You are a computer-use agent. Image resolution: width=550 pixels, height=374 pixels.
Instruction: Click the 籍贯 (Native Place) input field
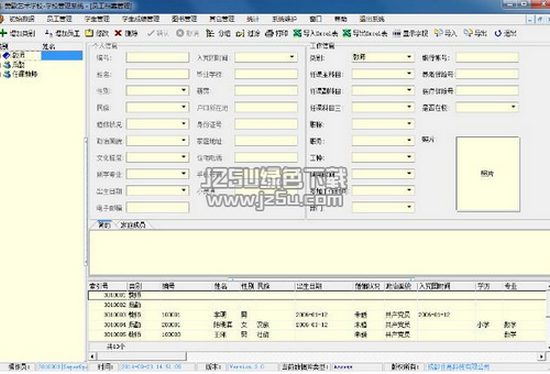click(x=266, y=91)
